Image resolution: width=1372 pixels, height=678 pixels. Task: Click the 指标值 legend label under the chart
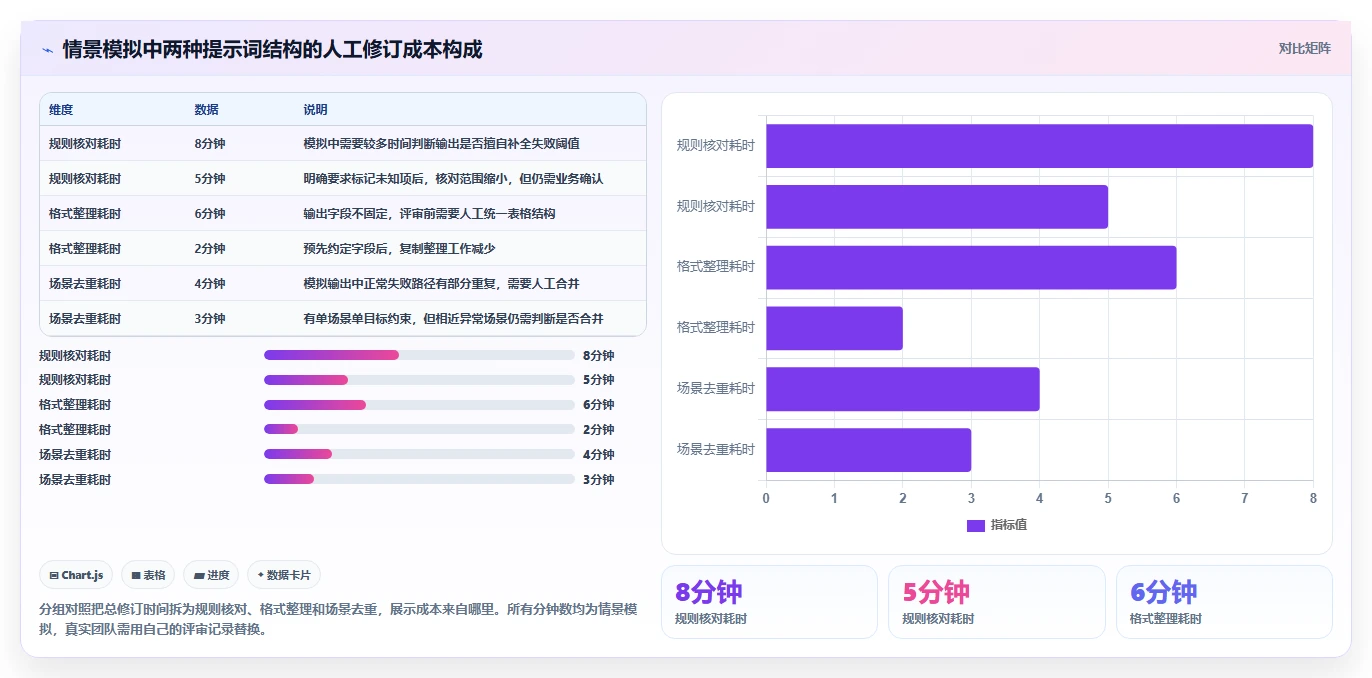tap(1008, 526)
